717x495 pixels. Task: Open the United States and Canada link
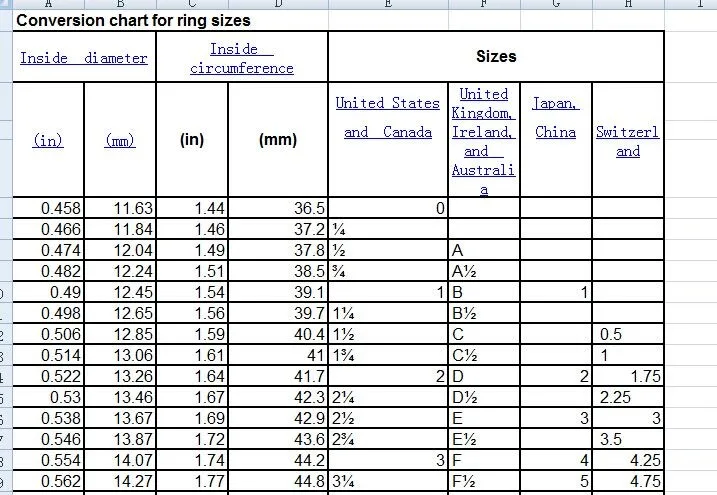388,117
